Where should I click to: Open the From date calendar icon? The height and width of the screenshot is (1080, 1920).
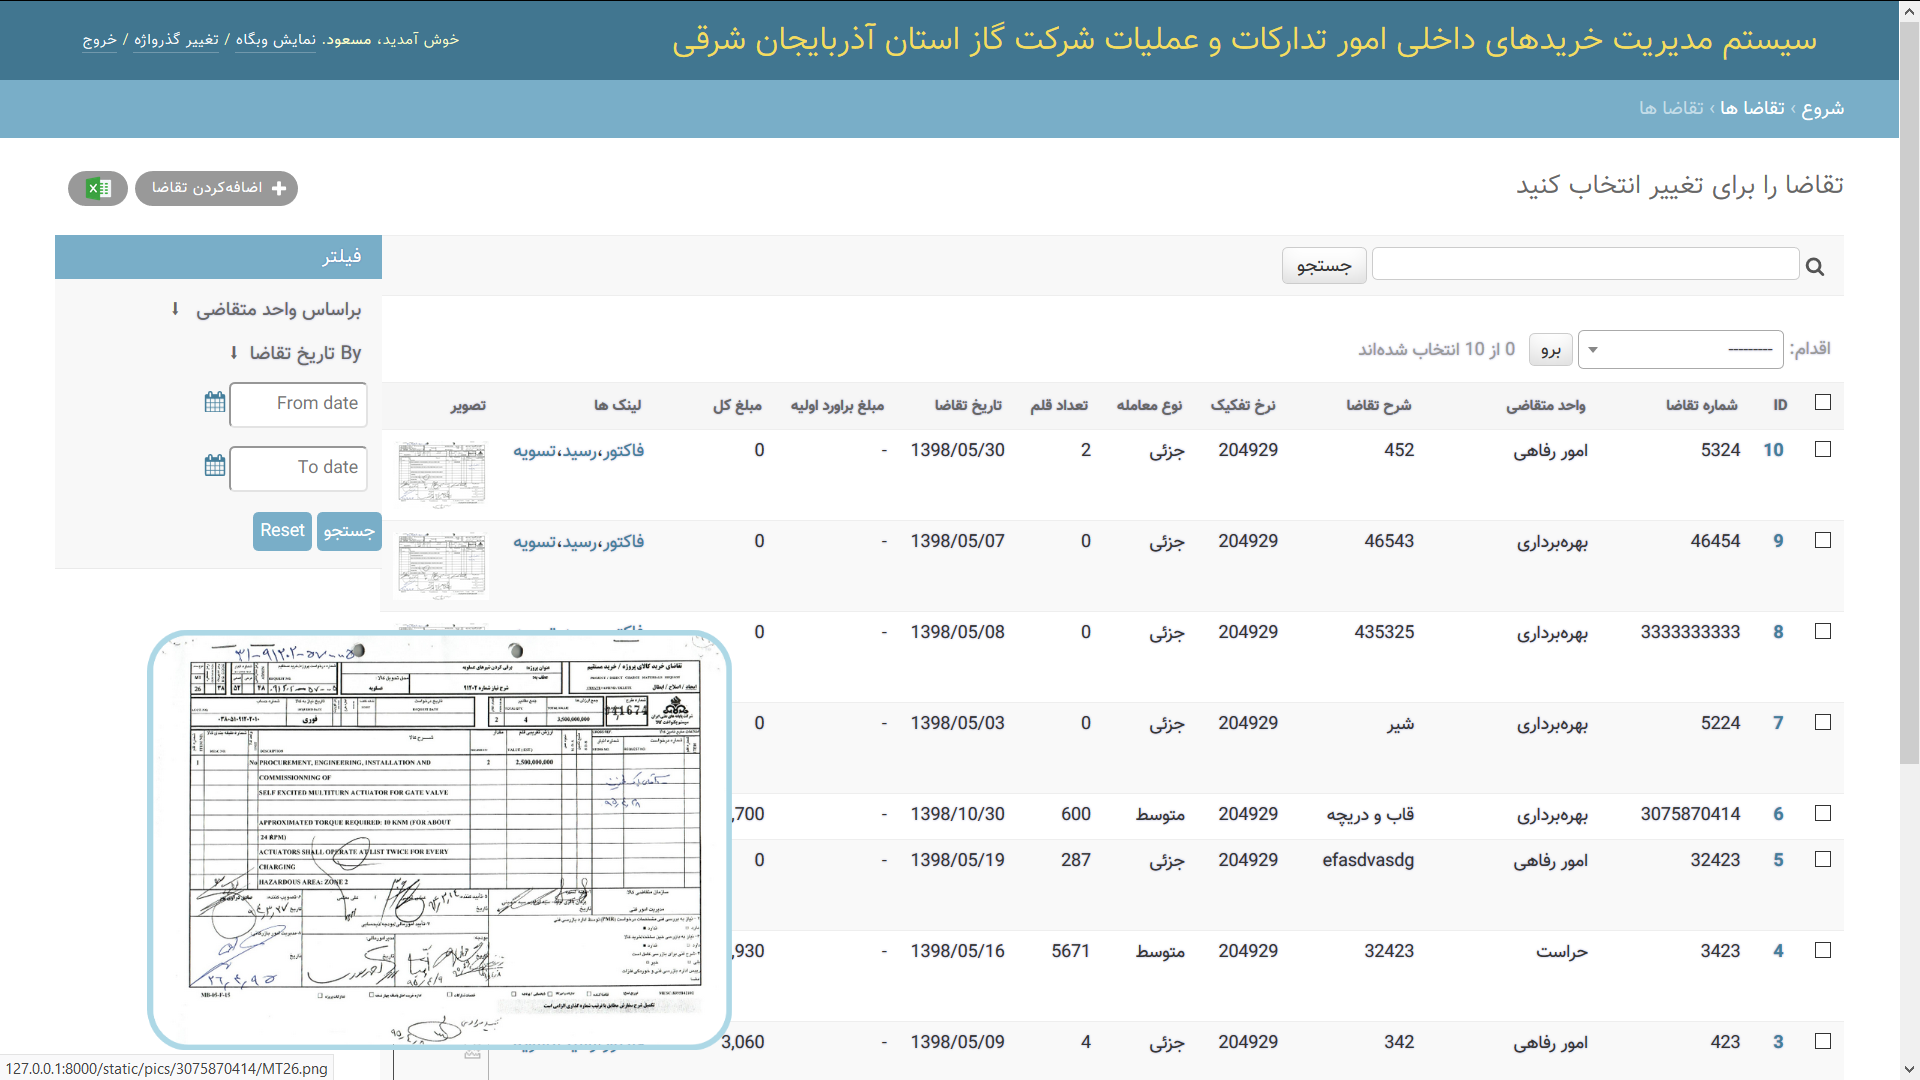point(214,402)
